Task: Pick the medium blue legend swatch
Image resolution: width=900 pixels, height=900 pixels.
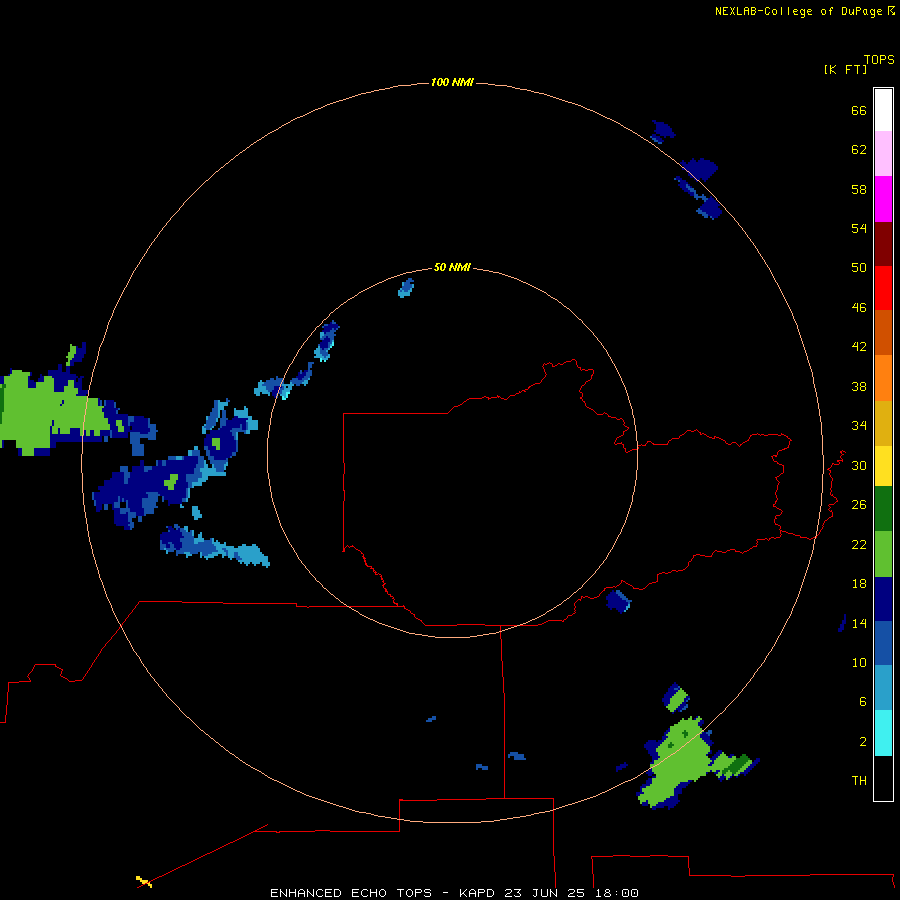Action: pos(883,643)
